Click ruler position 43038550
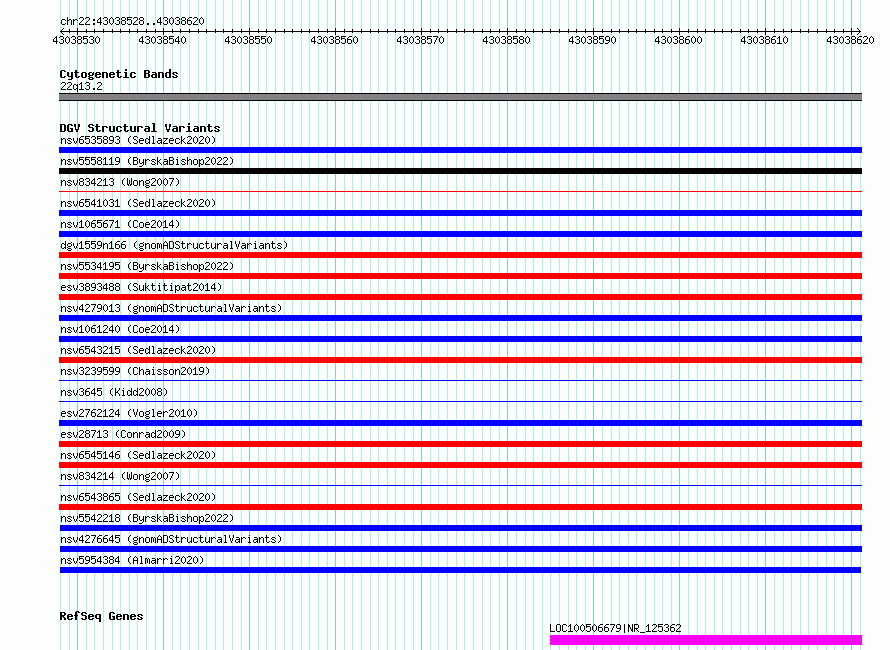The width and height of the screenshot is (890, 650). (x=248, y=40)
